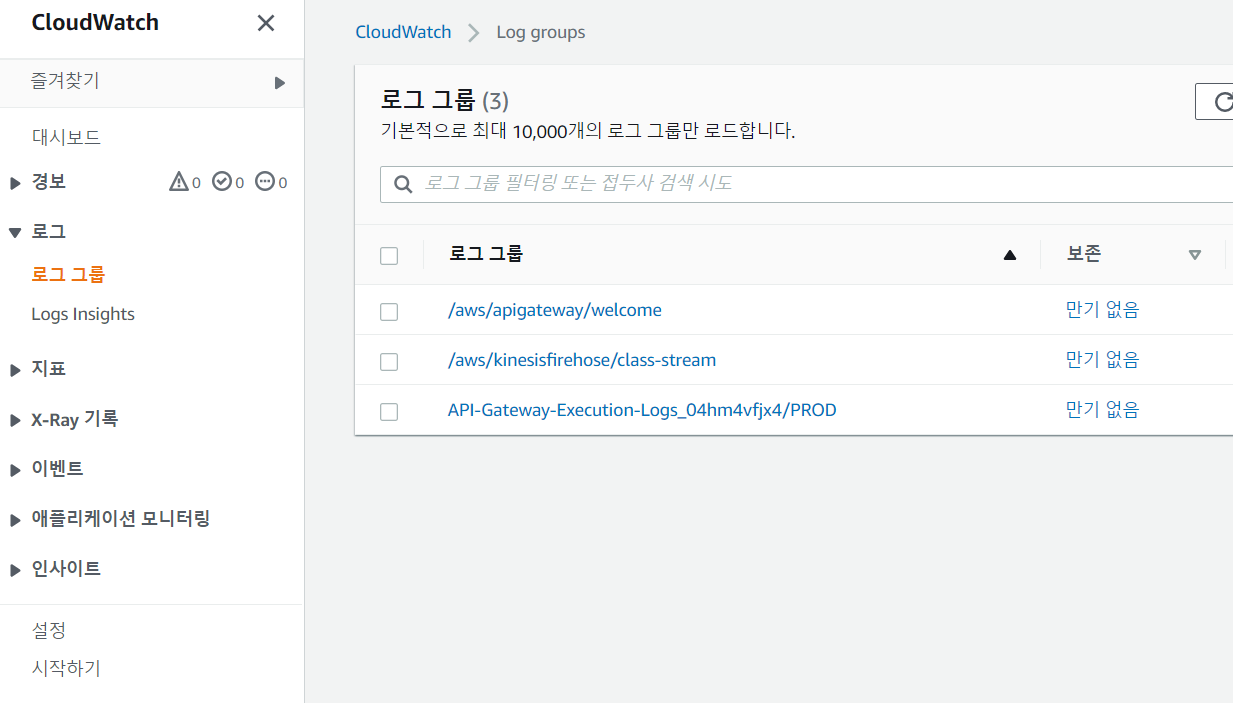Sort by 보존 column arrow
Screen dimensions: 1233x703
(x=1194, y=255)
